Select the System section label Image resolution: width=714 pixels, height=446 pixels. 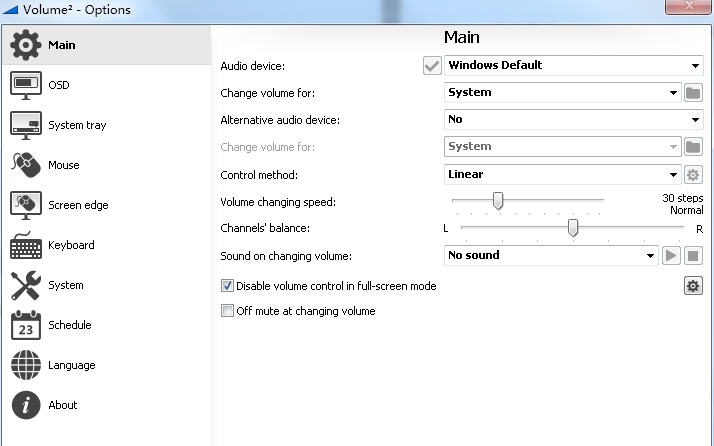click(66, 285)
